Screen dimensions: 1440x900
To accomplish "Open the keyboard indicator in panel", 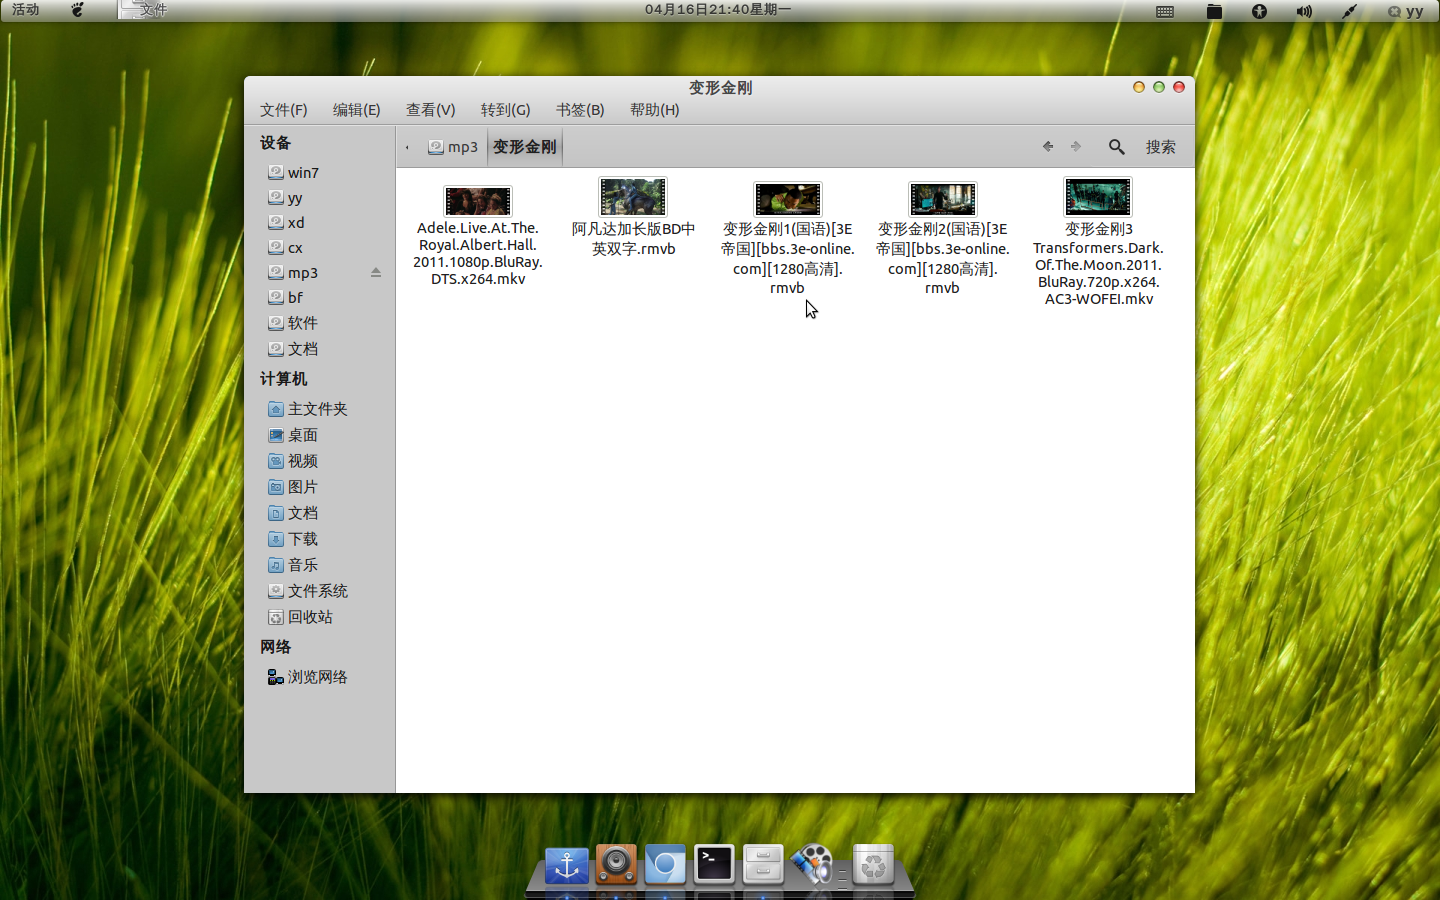I will pos(1165,11).
